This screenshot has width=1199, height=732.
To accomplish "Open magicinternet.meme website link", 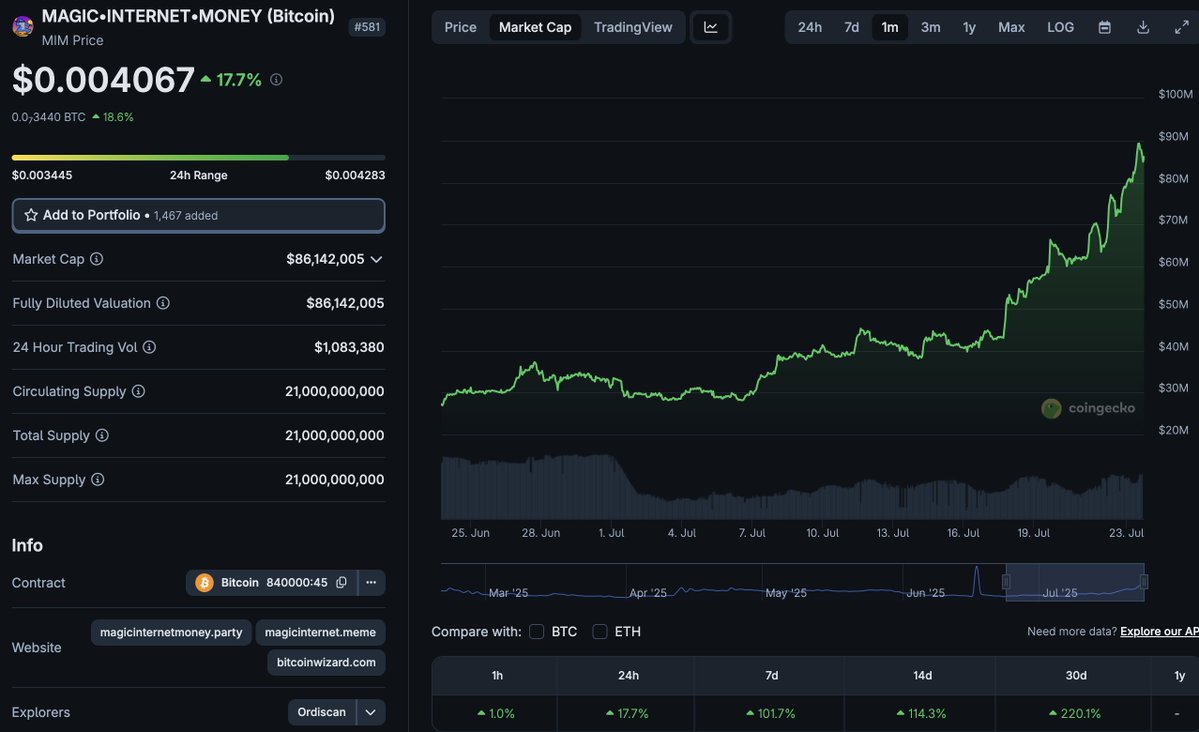I will (320, 633).
